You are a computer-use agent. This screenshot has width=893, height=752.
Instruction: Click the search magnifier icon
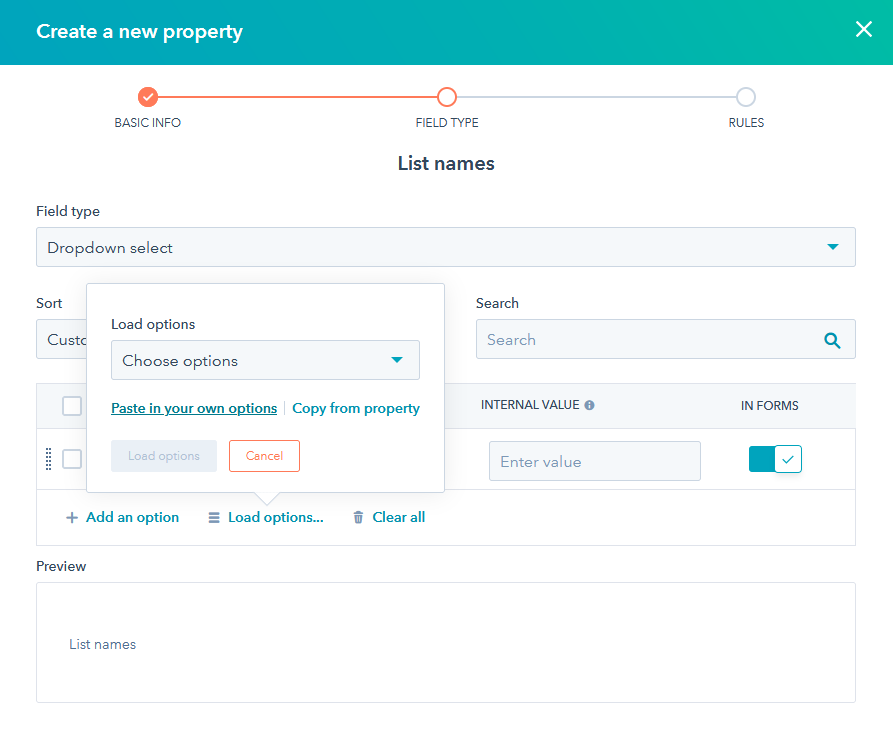coord(832,340)
